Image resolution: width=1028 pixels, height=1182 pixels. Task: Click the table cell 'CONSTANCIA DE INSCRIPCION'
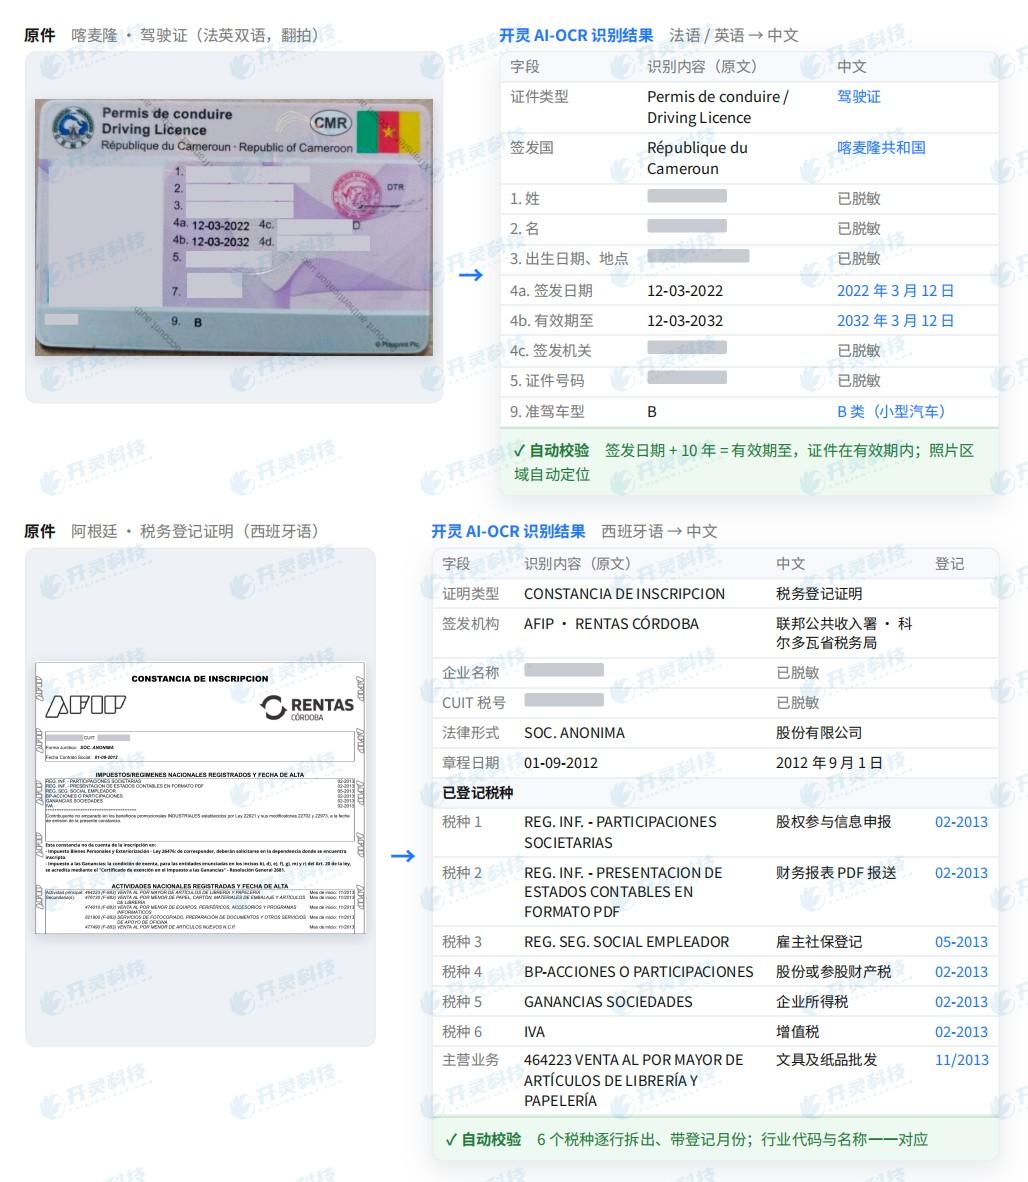[x=624, y=594]
